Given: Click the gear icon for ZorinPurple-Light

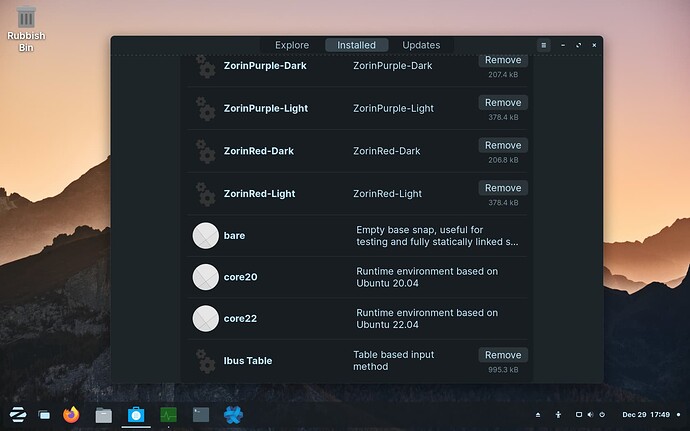Looking at the screenshot, I should coord(206,108).
